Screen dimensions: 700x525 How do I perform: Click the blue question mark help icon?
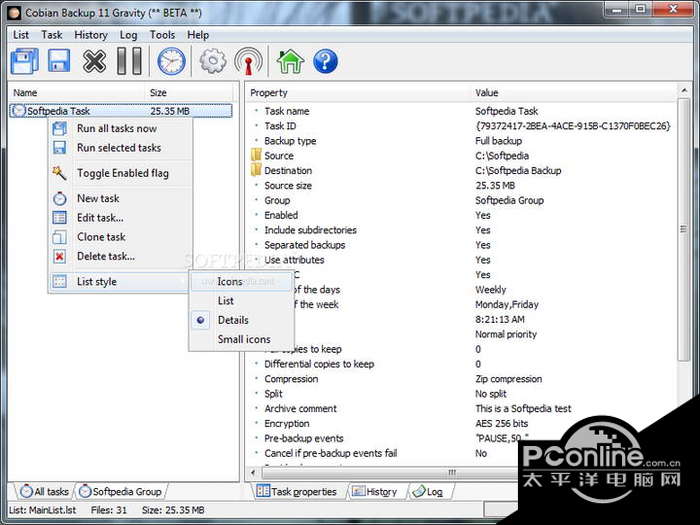click(x=325, y=62)
